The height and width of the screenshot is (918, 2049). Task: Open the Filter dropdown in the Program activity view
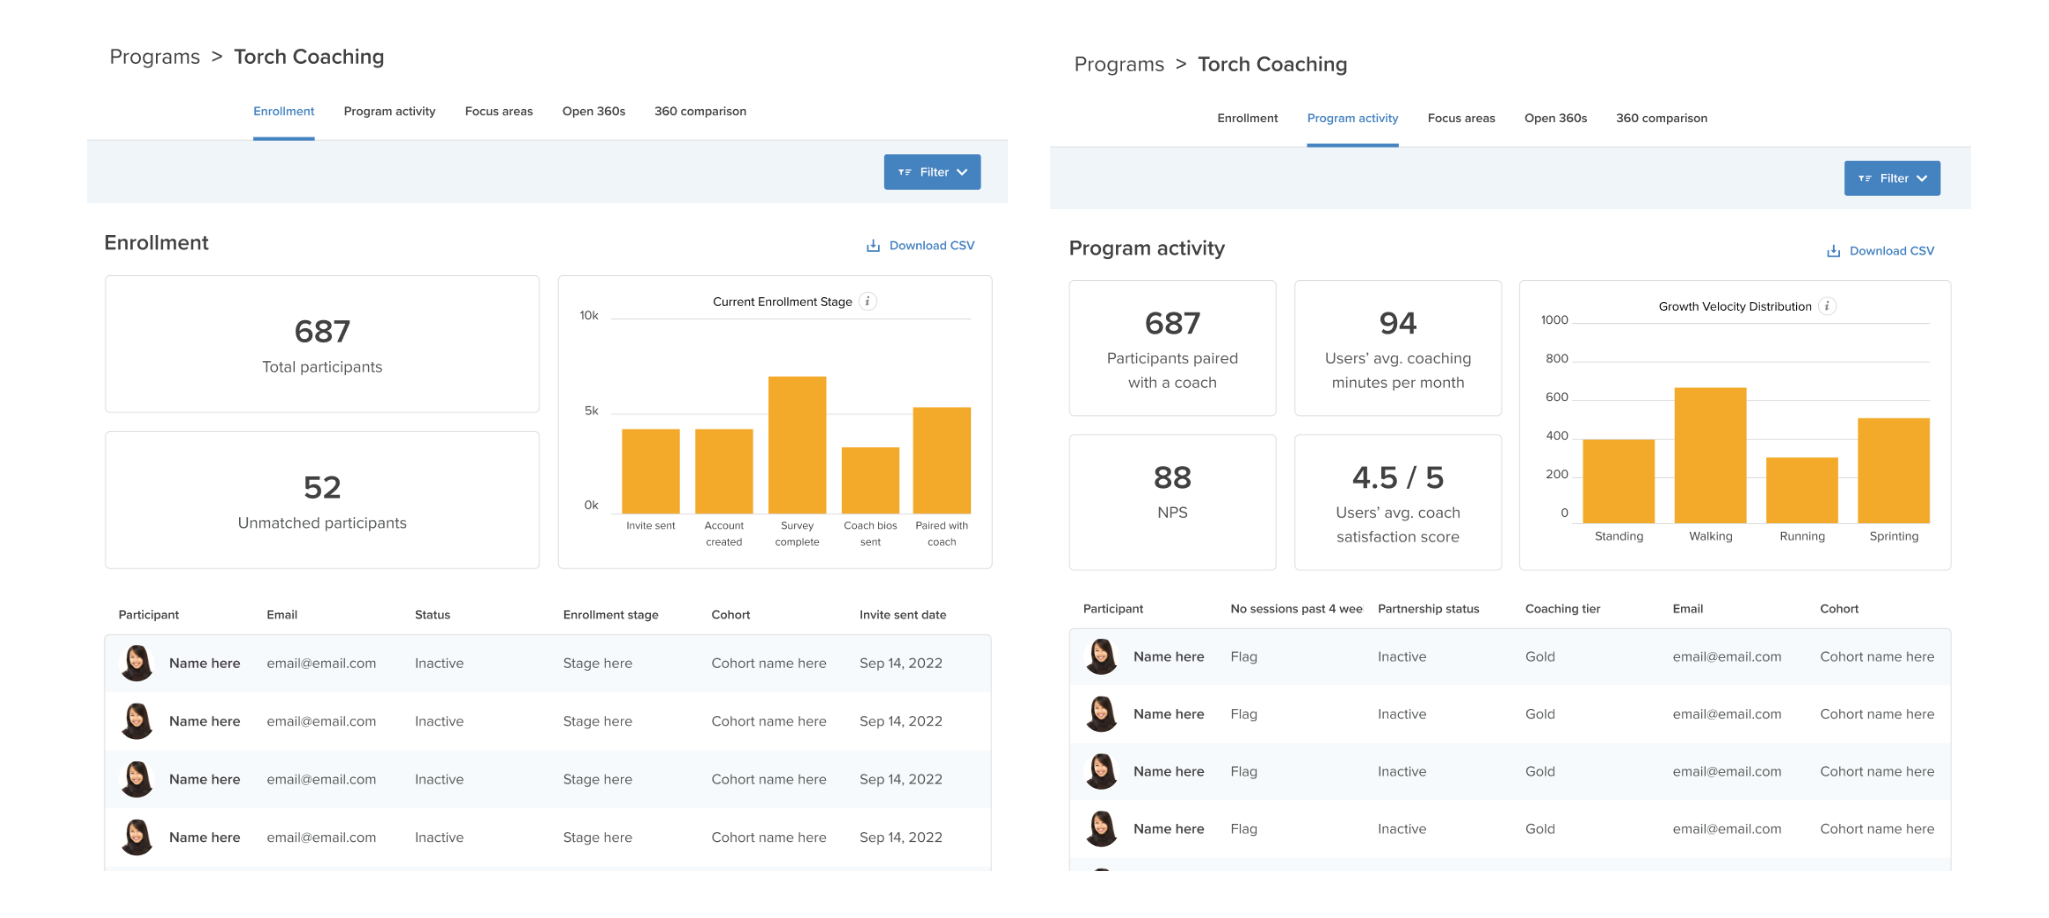(x=1892, y=178)
